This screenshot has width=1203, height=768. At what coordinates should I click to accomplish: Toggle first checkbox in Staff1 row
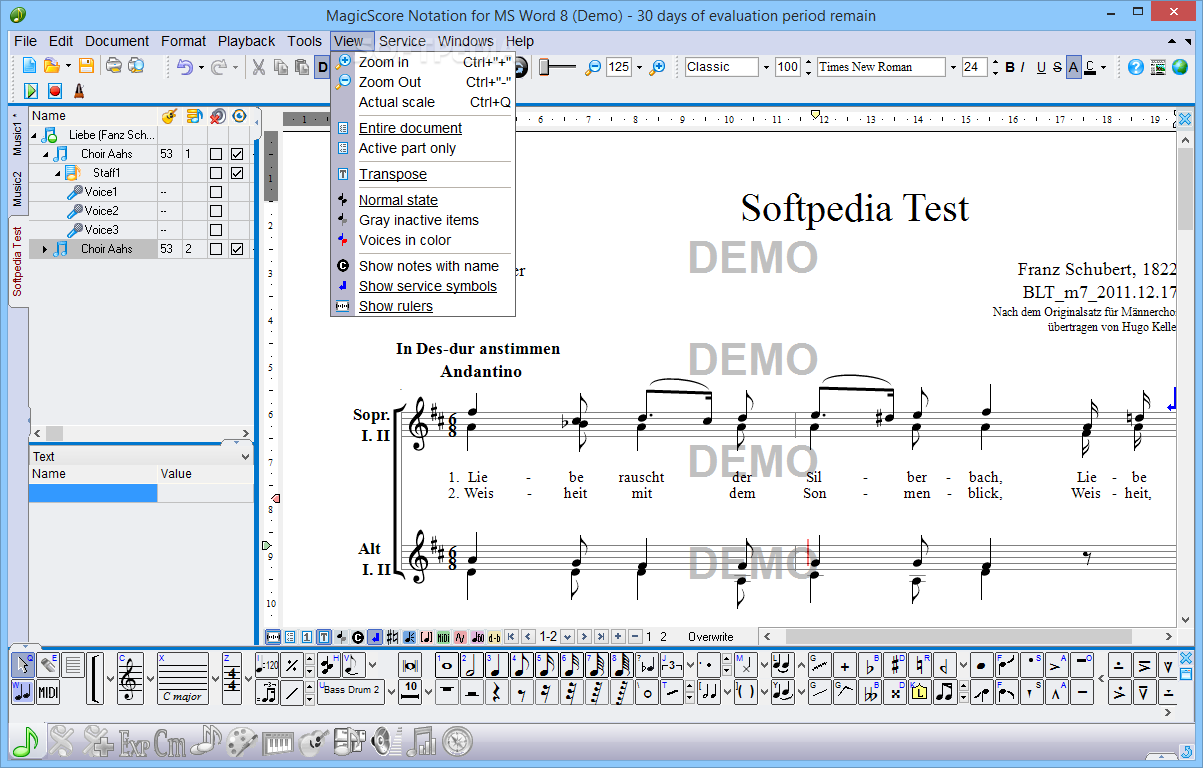[x=215, y=173]
